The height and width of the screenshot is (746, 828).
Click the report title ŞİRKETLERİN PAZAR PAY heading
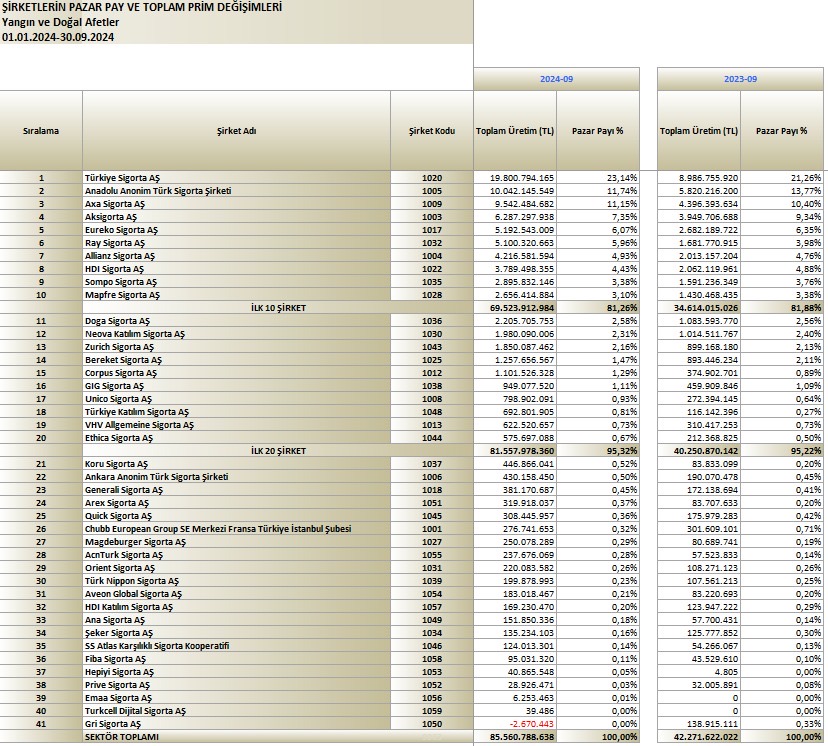pyautogui.click(x=142, y=7)
